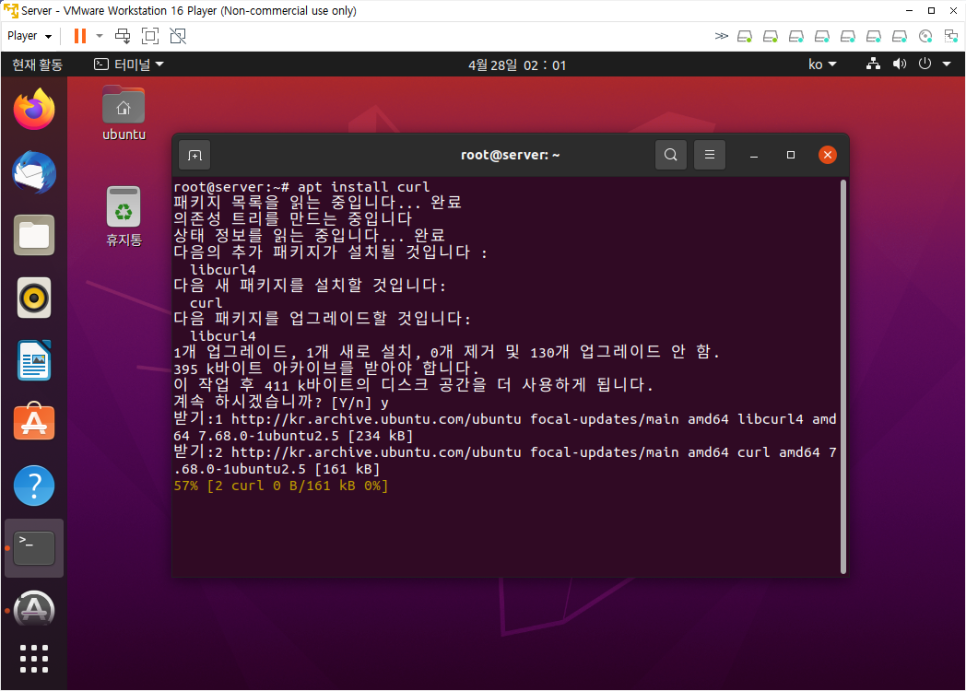Open the ubuntu home folder on desktop
Image resolution: width=966 pixels, height=691 pixels.
(x=124, y=114)
